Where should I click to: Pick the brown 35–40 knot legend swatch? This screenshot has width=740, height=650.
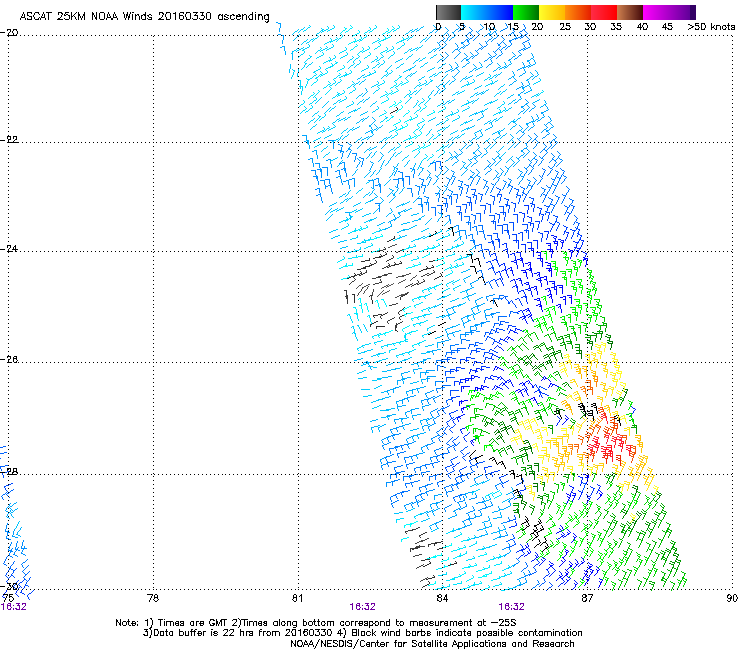pos(630,12)
